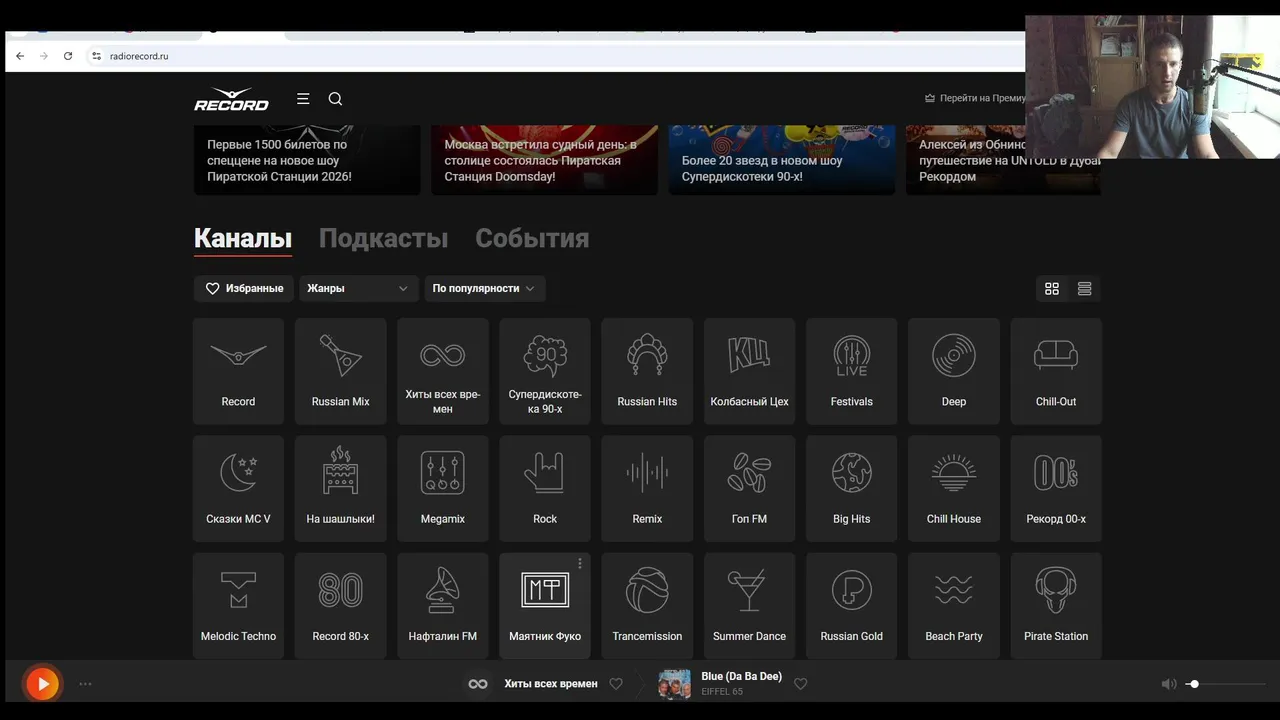
Task: Open the Russian Gold channel
Action: (852, 606)
